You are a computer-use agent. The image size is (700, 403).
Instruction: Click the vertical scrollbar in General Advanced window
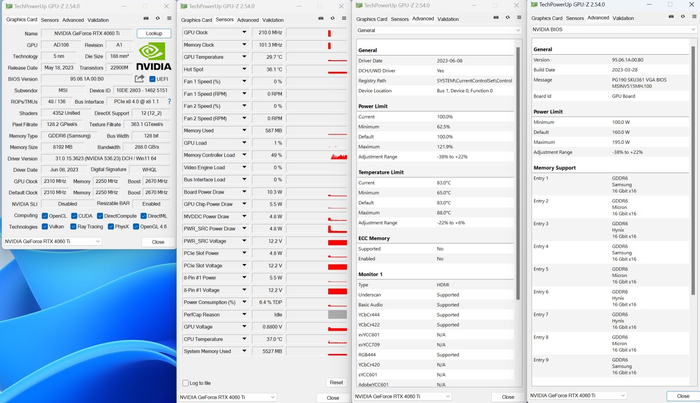(x=517, y=200)
